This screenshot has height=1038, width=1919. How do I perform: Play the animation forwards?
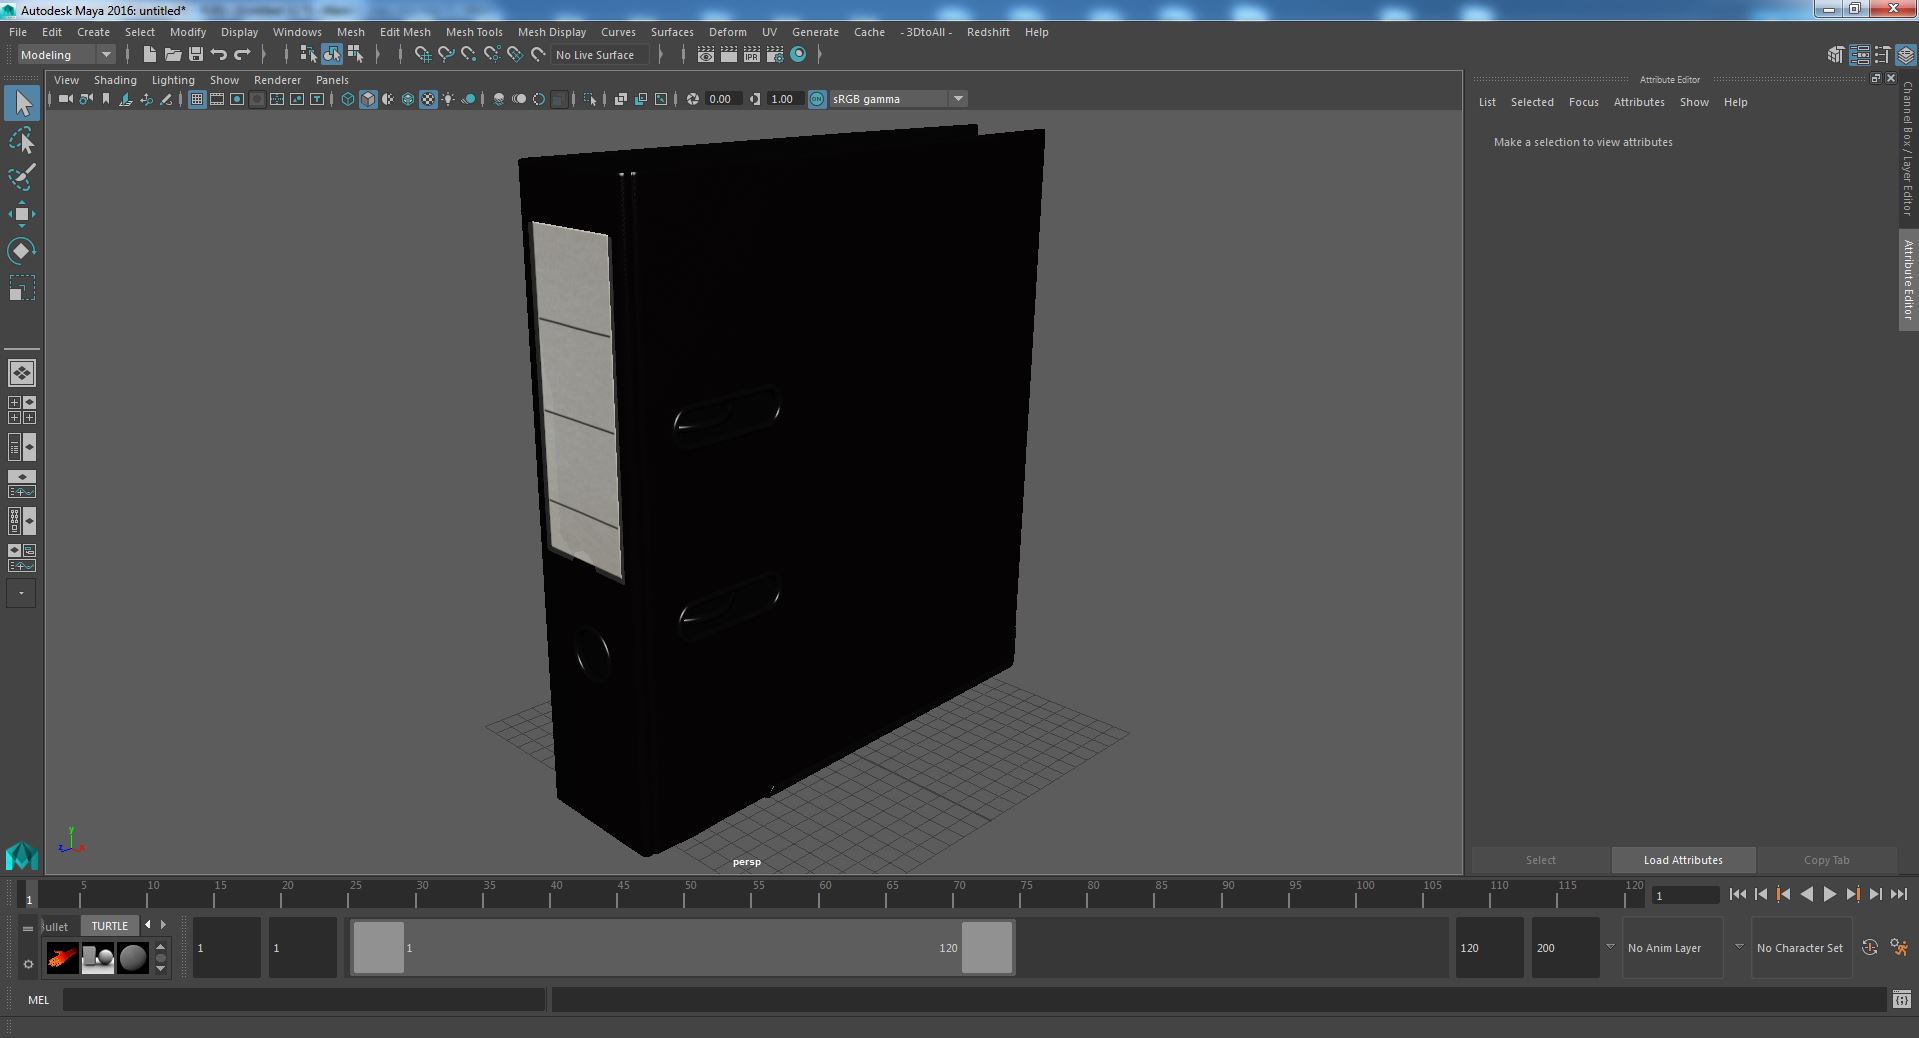coord(1829,895)
